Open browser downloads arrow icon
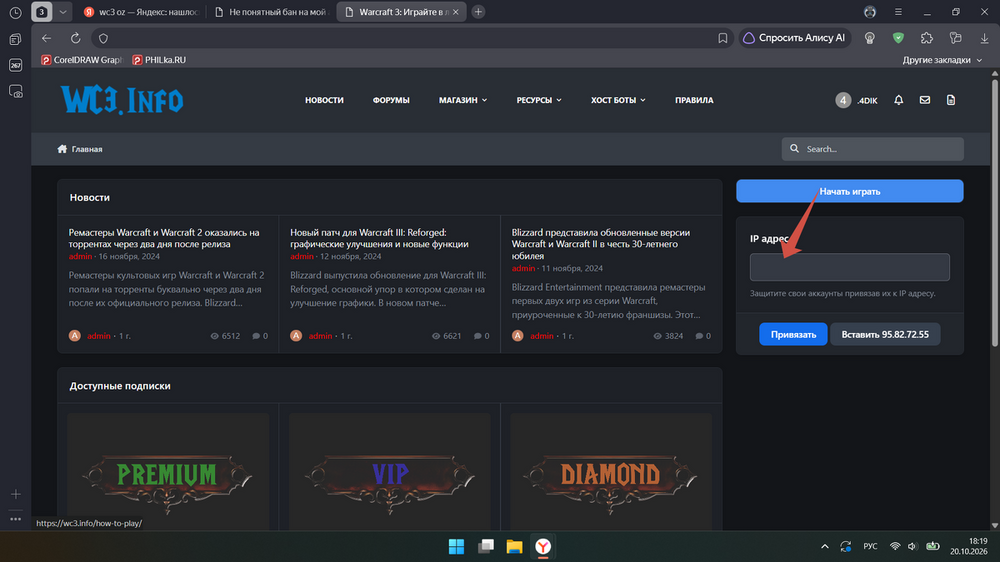 (984, 38)
